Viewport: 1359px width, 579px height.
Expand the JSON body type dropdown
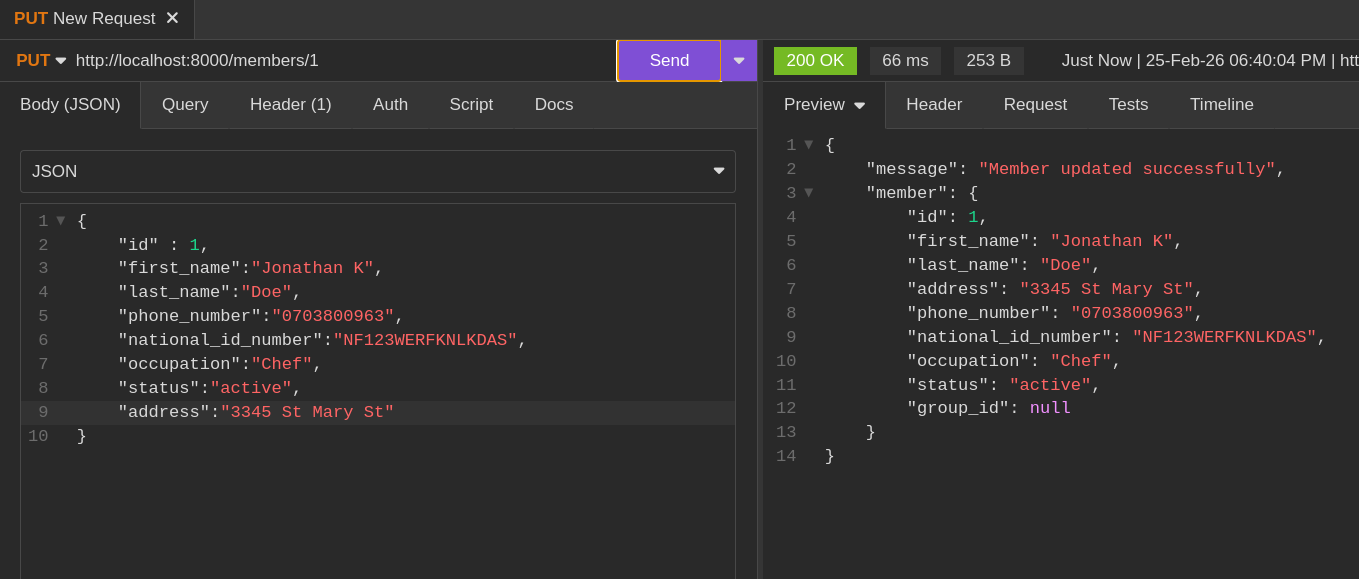coord(377,172)
